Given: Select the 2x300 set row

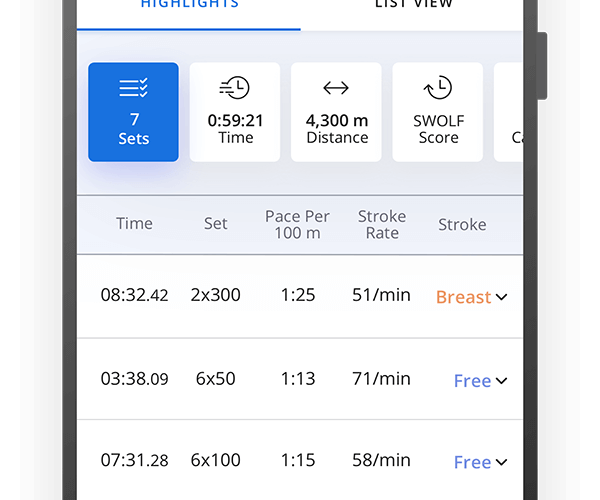Looking at the screenshot, I should tap(216, 296).
